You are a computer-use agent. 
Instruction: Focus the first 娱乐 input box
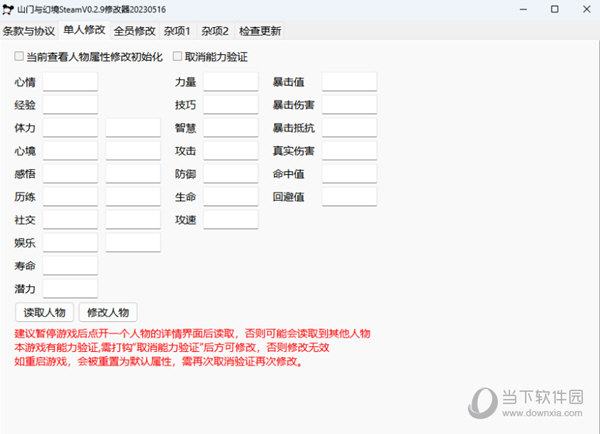coord(70,242)
